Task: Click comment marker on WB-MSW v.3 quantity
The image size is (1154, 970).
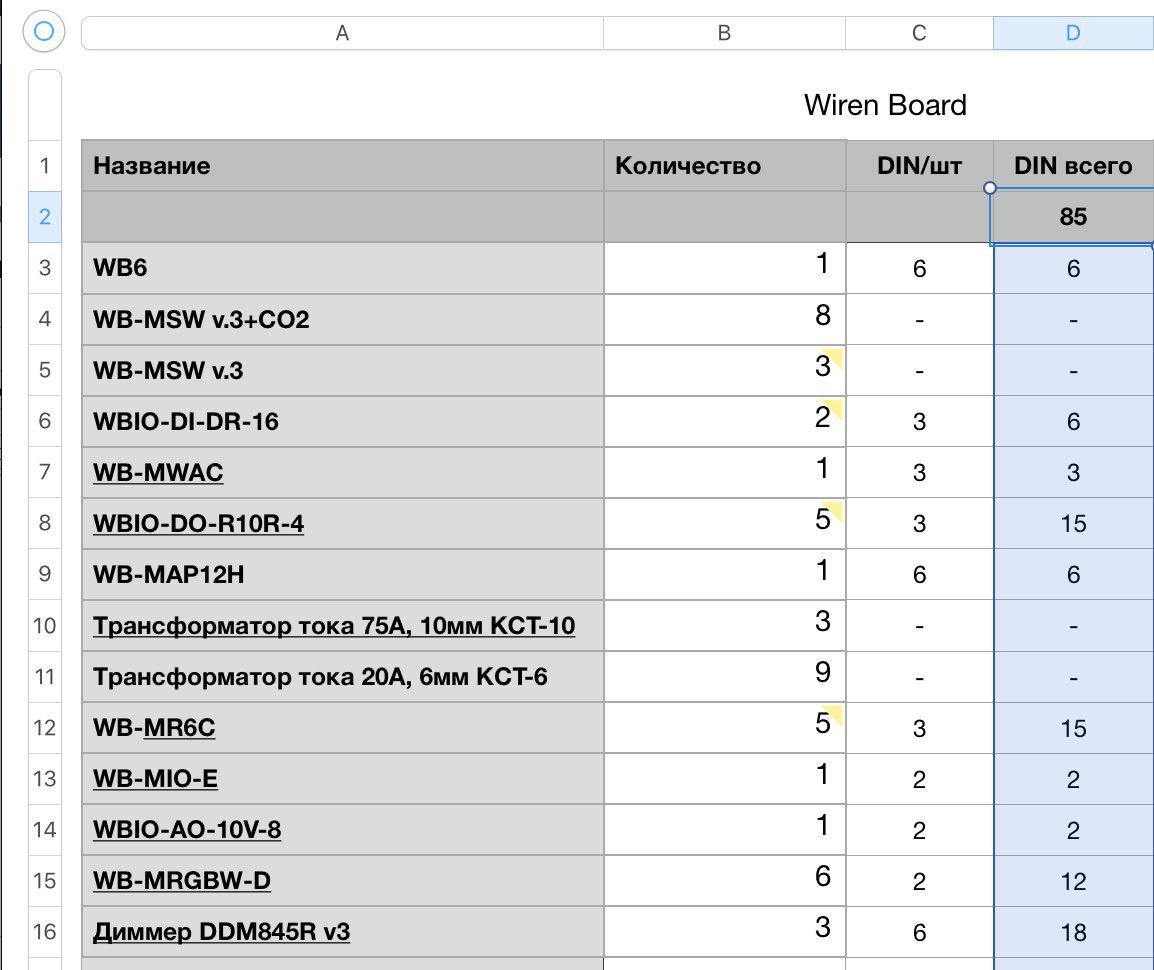Action: 834,356
